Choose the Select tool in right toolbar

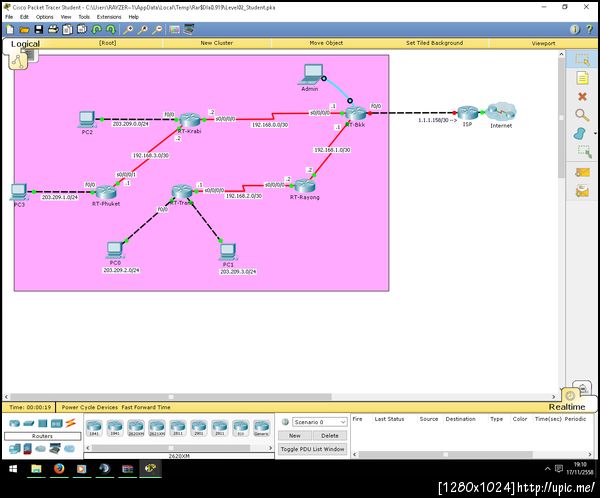[582, 60]
